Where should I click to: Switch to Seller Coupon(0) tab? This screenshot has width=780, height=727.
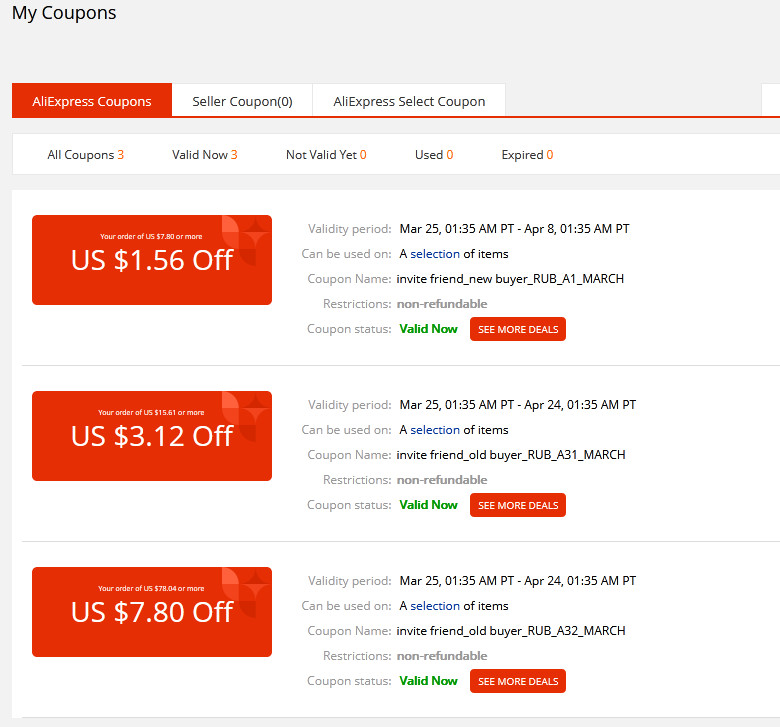click(x=242, y=101)
